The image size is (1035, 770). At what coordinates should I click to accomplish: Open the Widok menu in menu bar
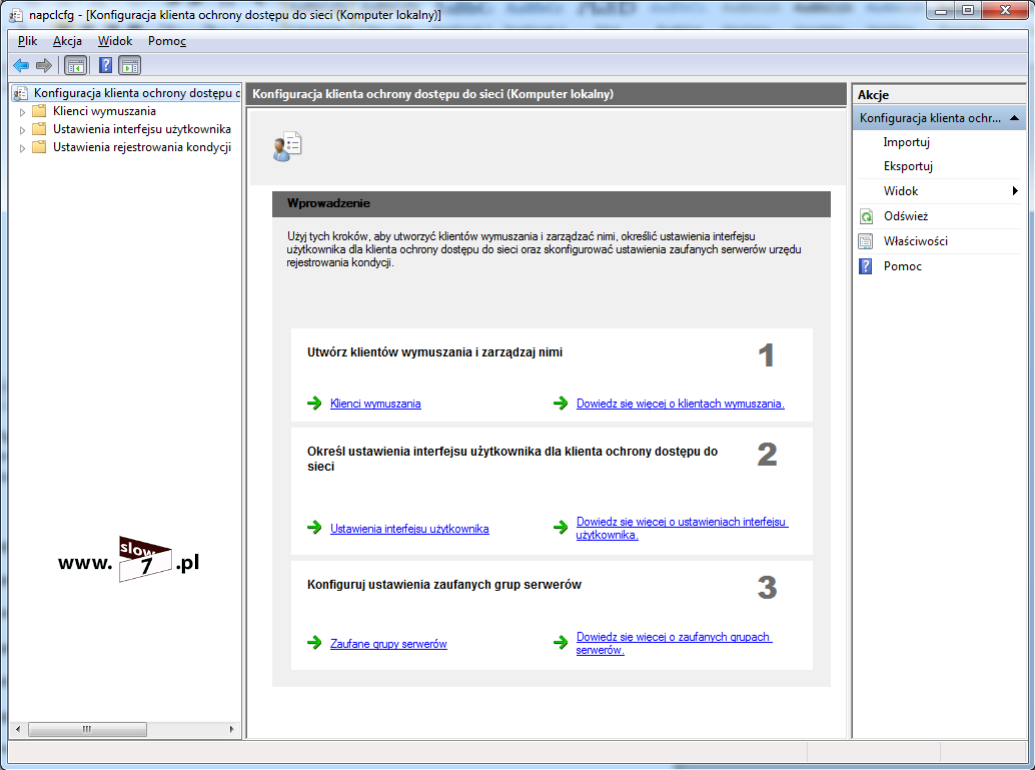tap(115, 41)
